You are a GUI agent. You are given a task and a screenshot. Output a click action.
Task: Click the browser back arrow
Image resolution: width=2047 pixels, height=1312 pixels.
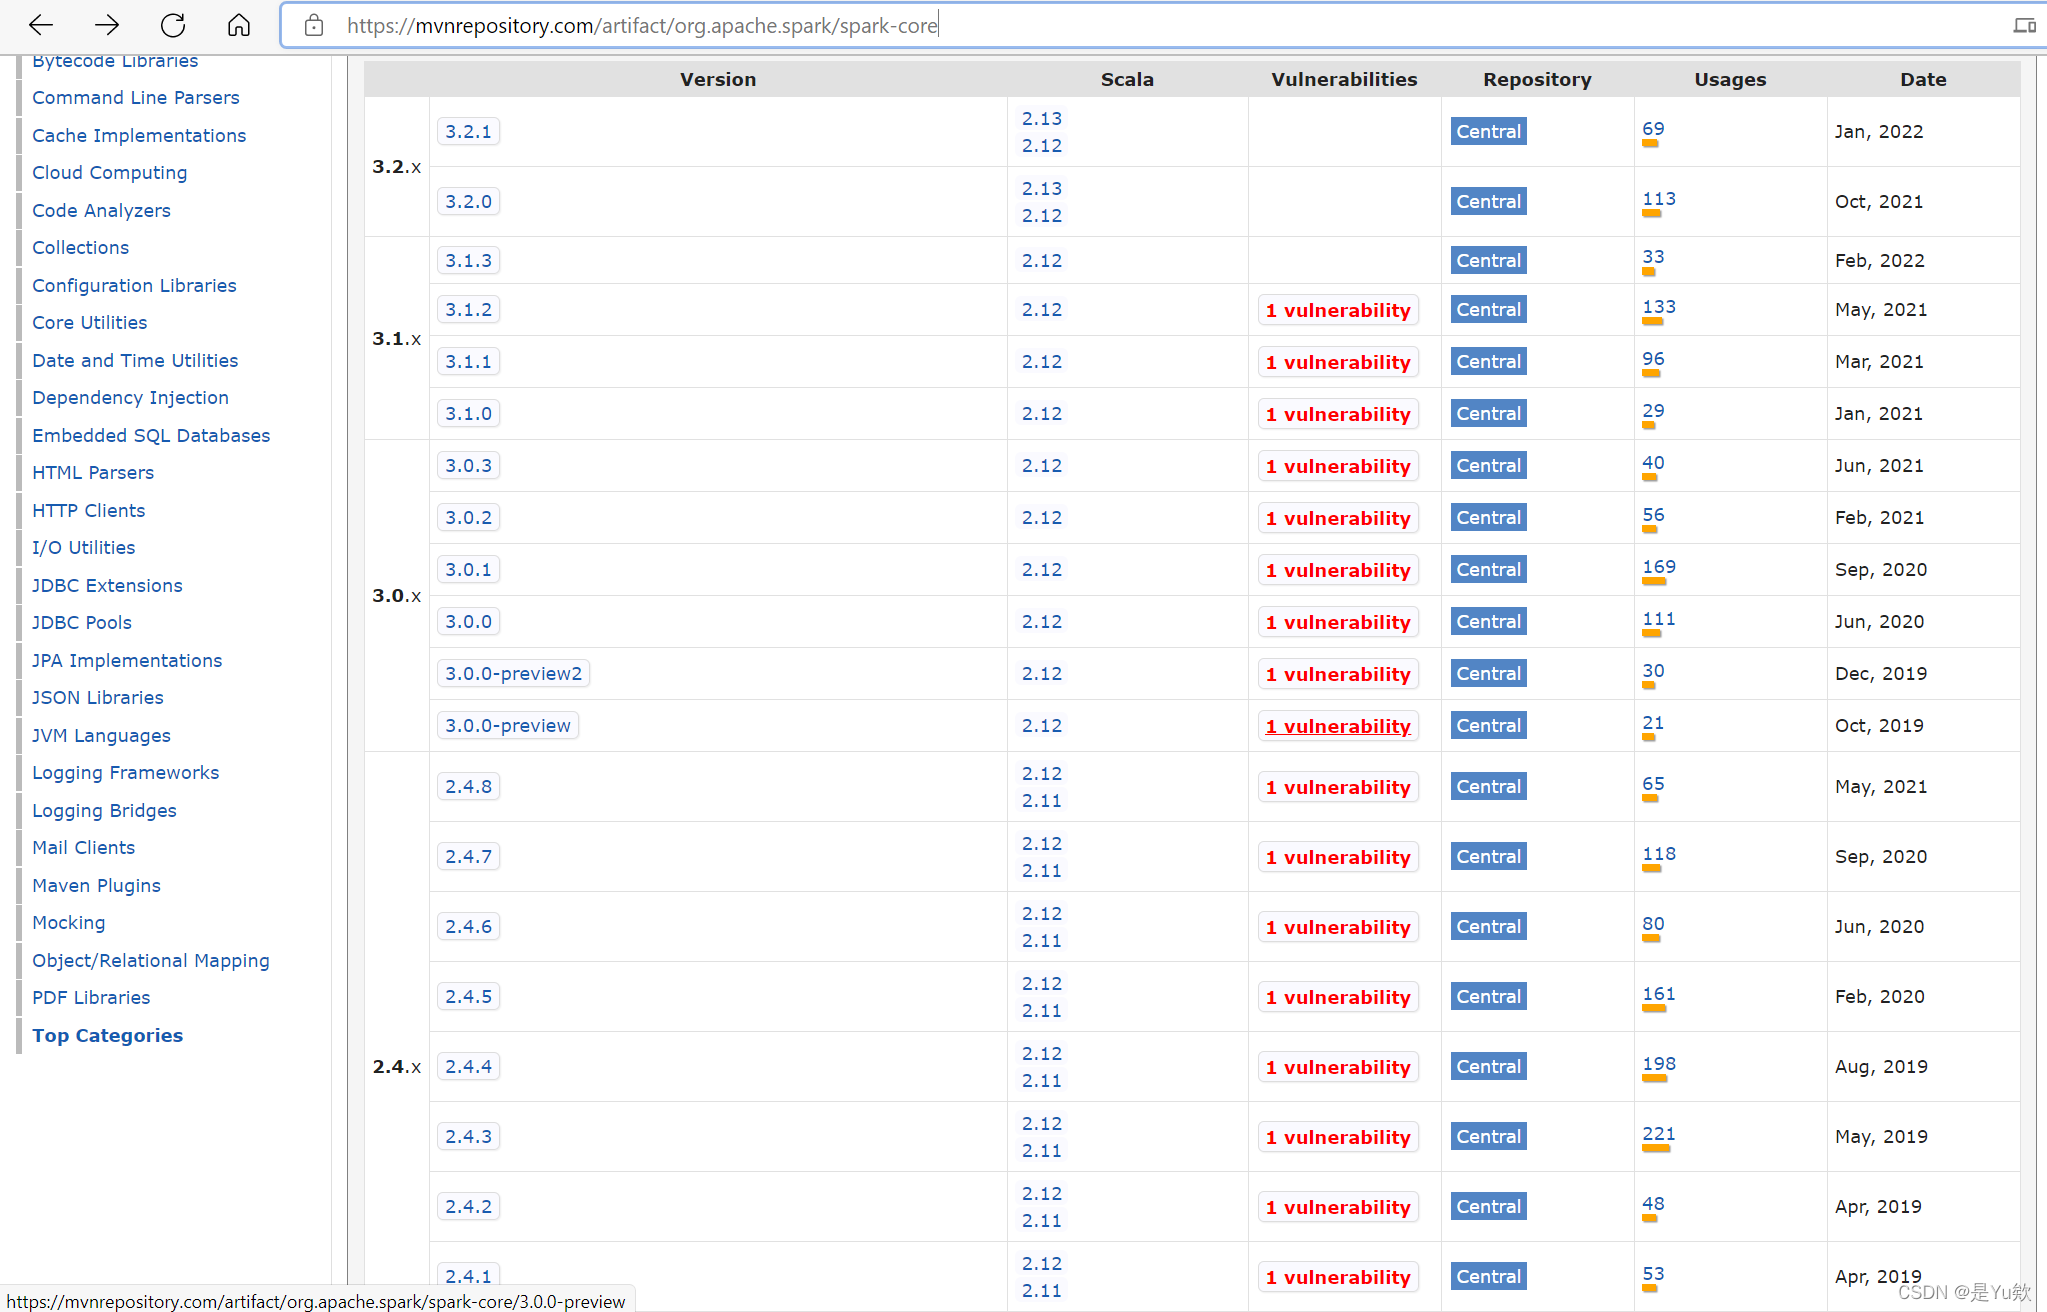click(41, 25)
